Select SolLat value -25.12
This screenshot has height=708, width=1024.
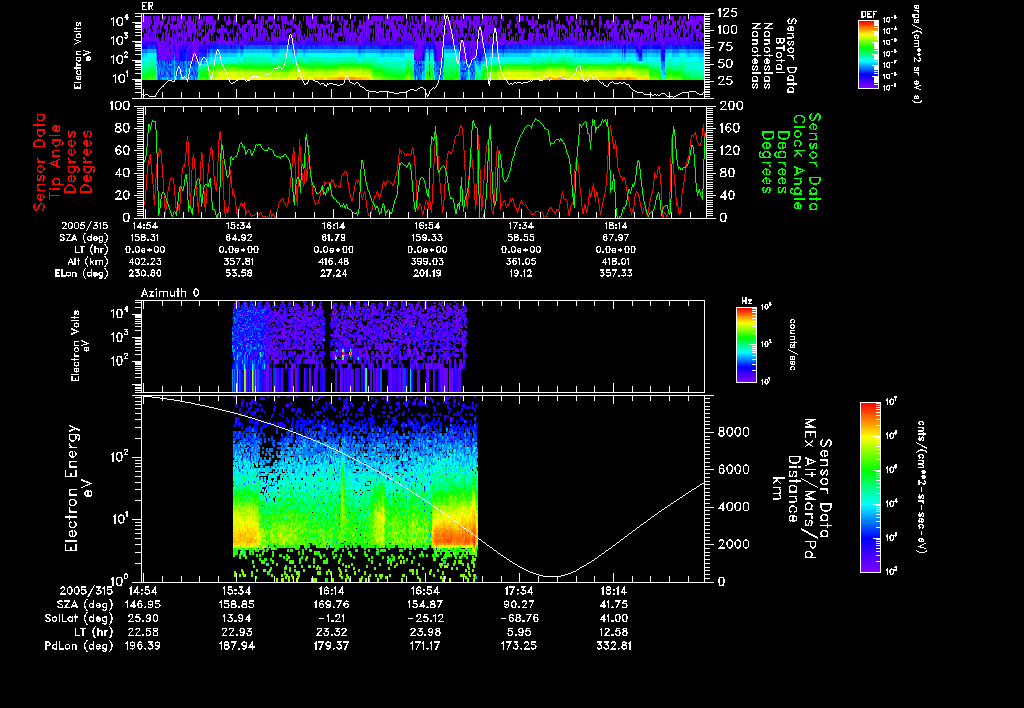(x=424, y=619)
